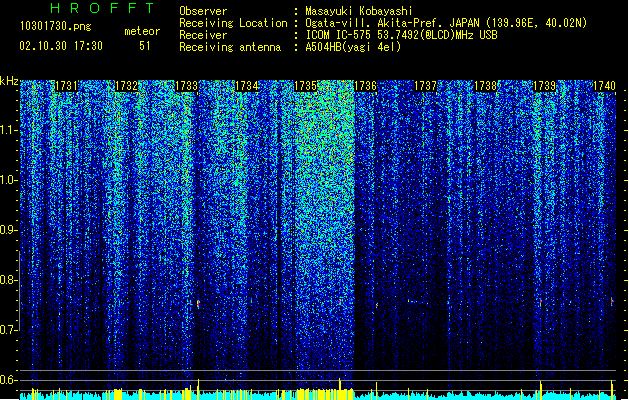Click the 0.9 frequency axis label

(x=8, y=230)
